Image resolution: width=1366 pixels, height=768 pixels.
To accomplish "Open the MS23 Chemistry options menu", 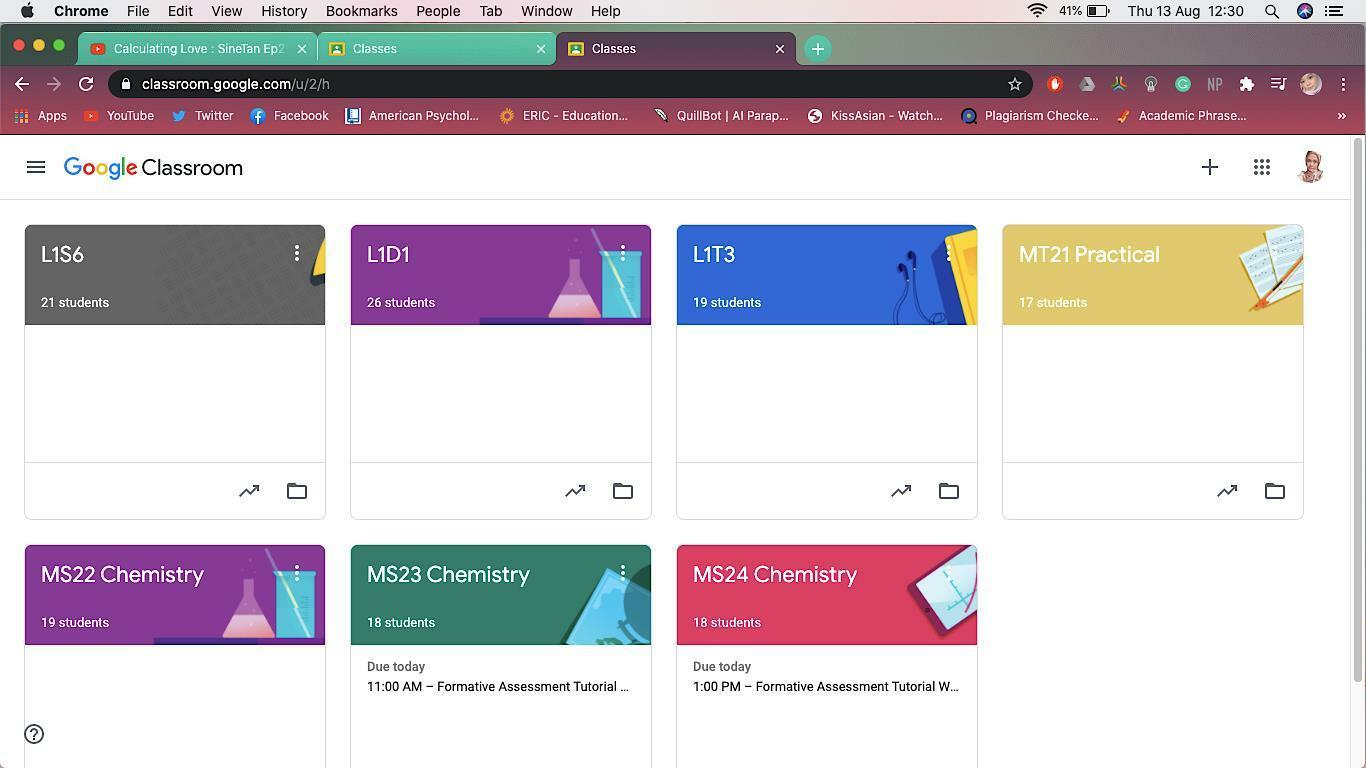I will pos(623,574).
